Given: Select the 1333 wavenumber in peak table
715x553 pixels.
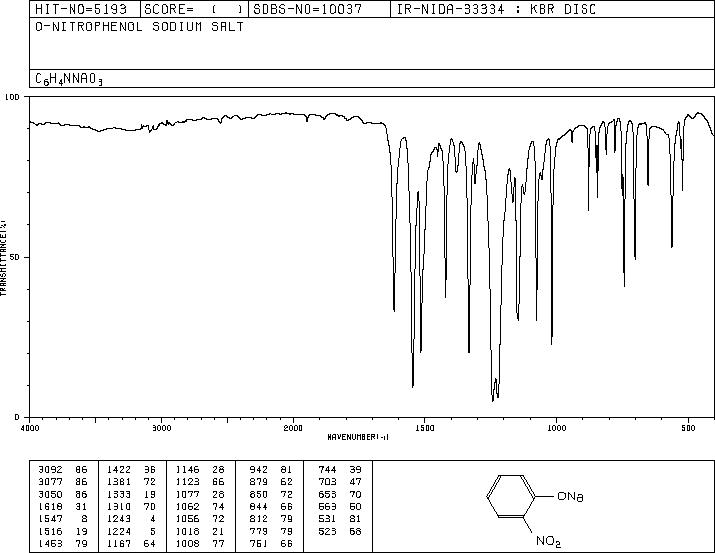Looking at the screenshot, I should tap(119, 494).
